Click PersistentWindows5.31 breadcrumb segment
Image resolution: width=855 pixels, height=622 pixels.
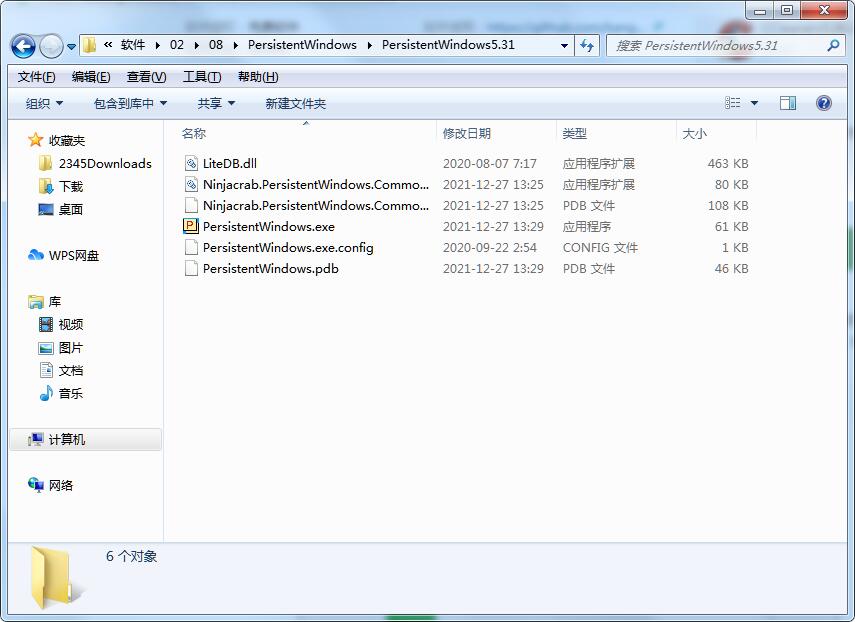[448, 45]
